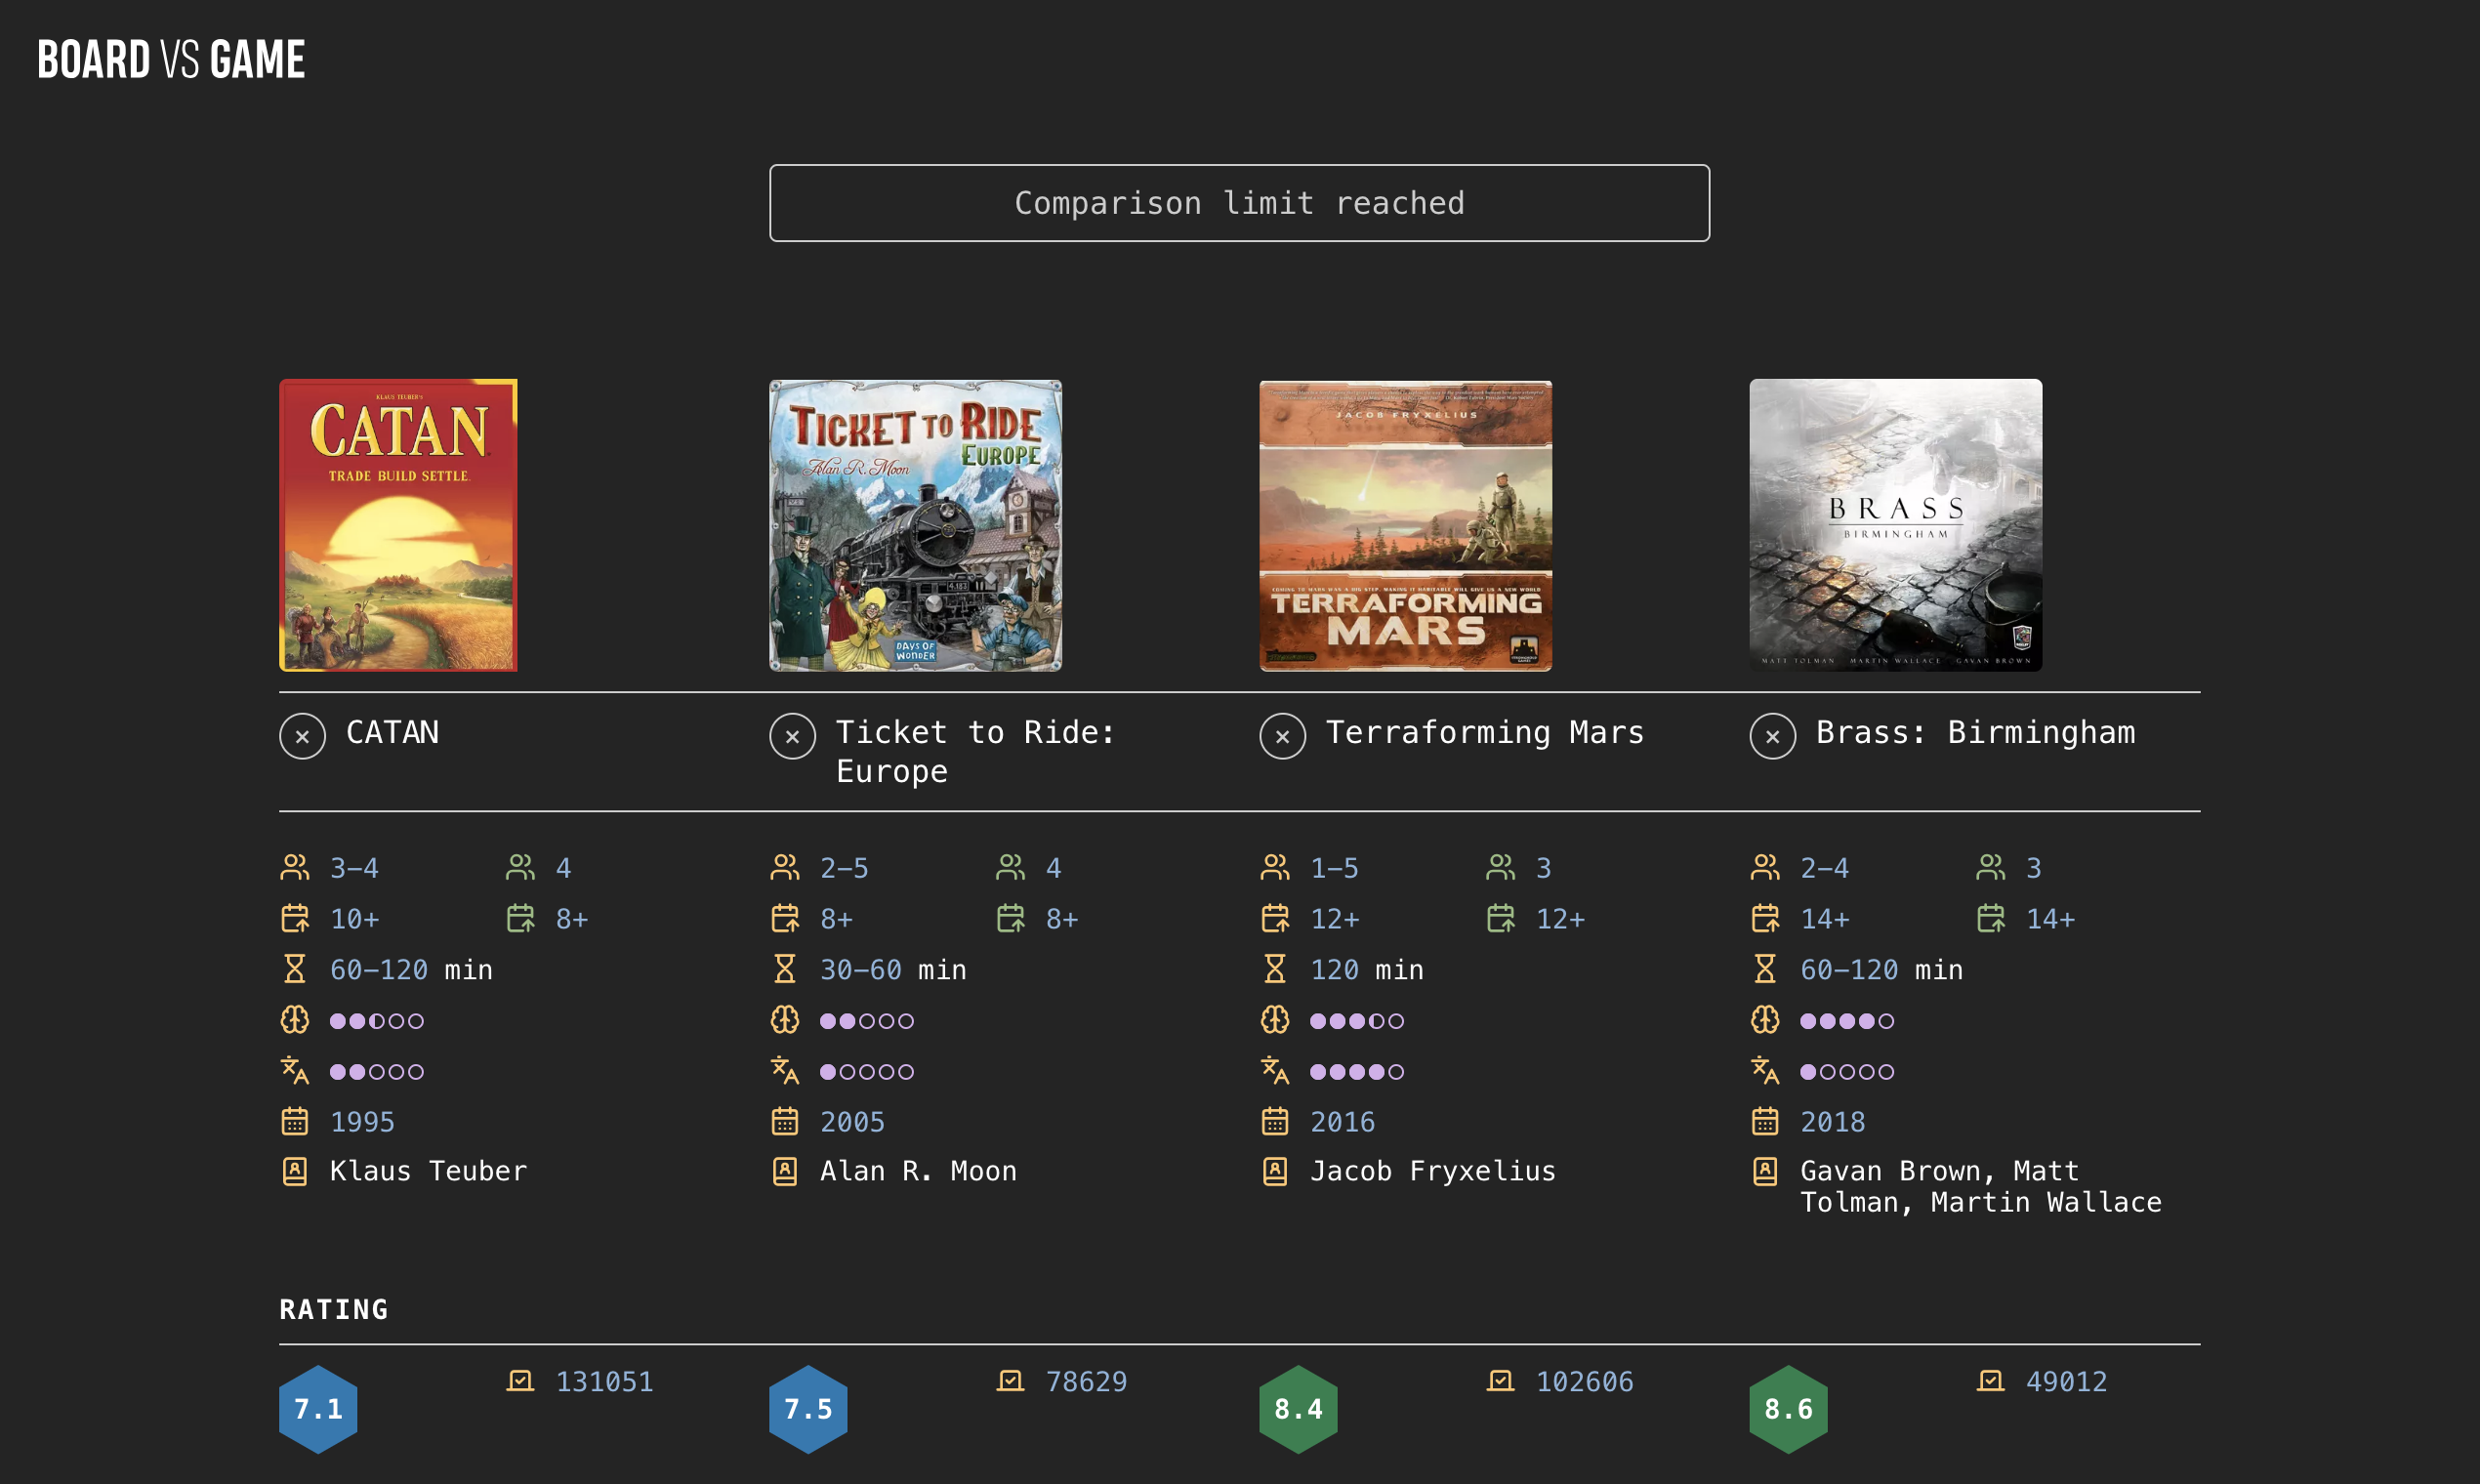Click Terraforming Mars brain complexity icon

point(1274,1020)
